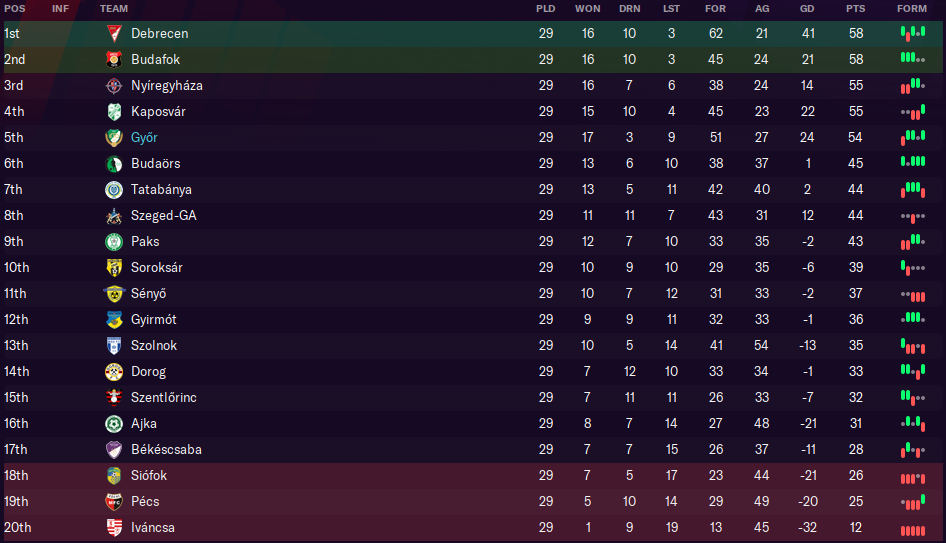The height and width of the screenshot is (543, 946).
Task: Click the FORM column header
Action: 912,8
